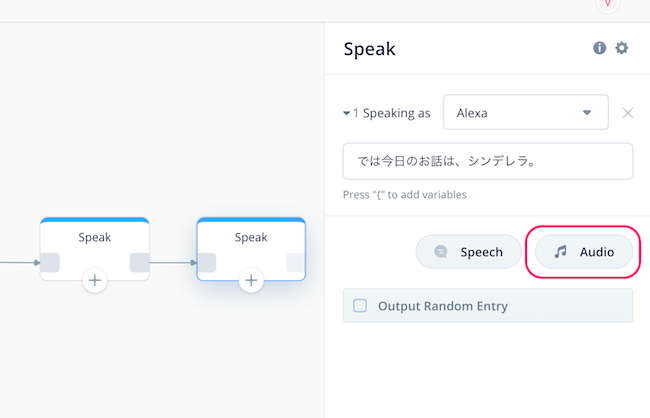Remove the speaking entry with the X icon

coord(628,113)
